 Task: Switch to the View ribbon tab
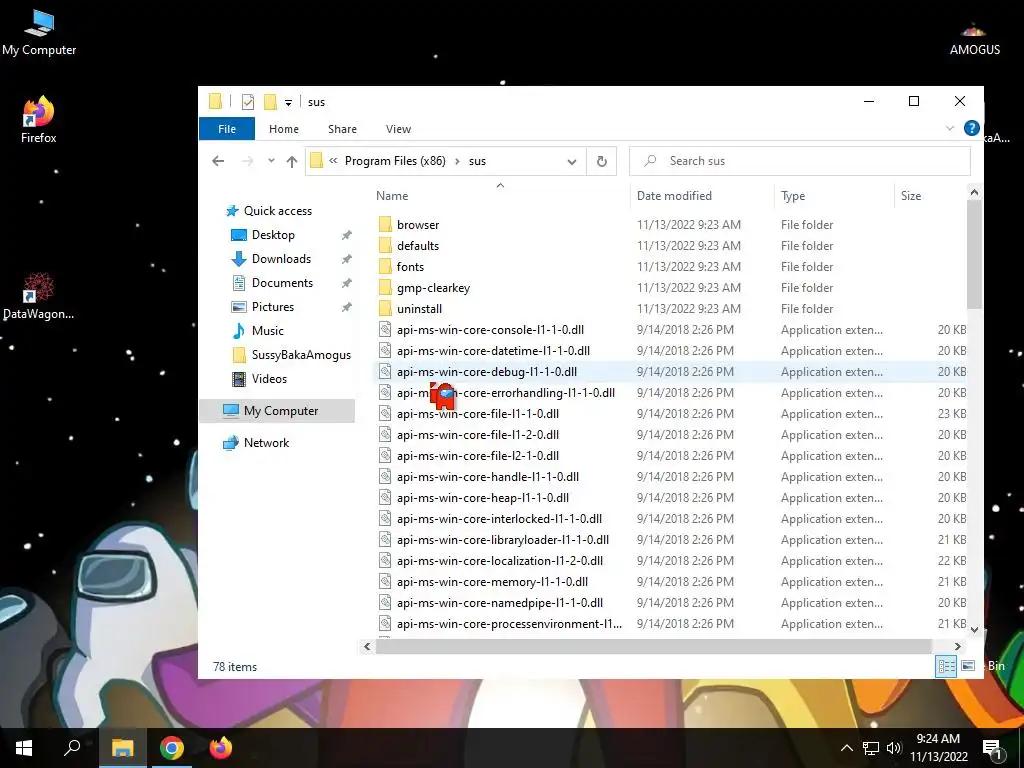click(398, 129)
